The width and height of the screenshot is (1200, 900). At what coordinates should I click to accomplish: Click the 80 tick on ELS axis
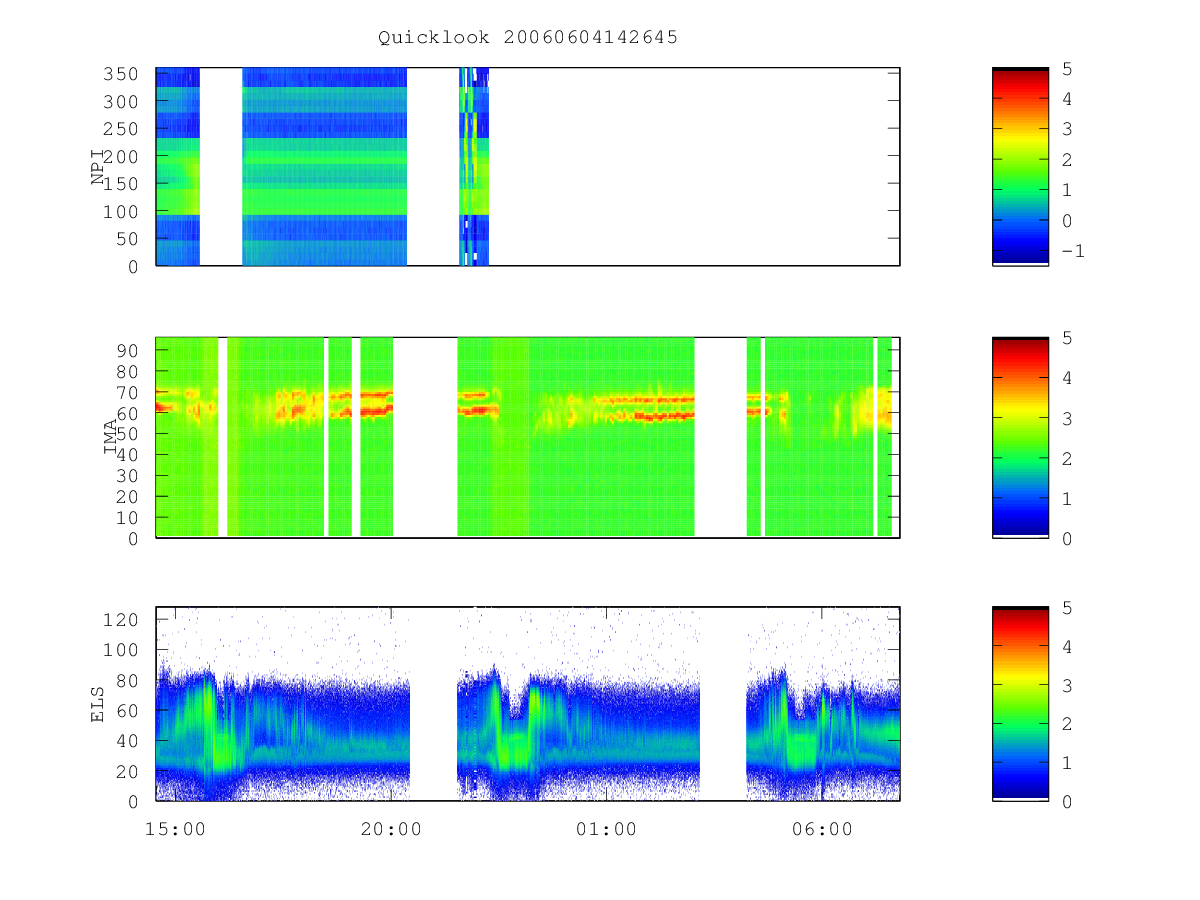click(129, 680)
